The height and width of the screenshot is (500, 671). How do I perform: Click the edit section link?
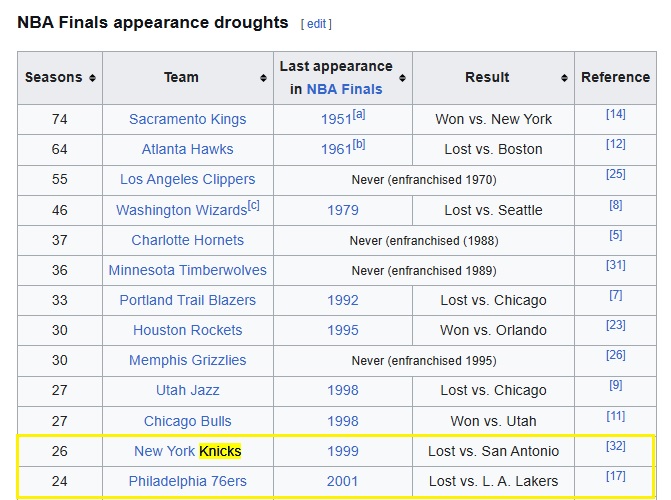point(316,24)
